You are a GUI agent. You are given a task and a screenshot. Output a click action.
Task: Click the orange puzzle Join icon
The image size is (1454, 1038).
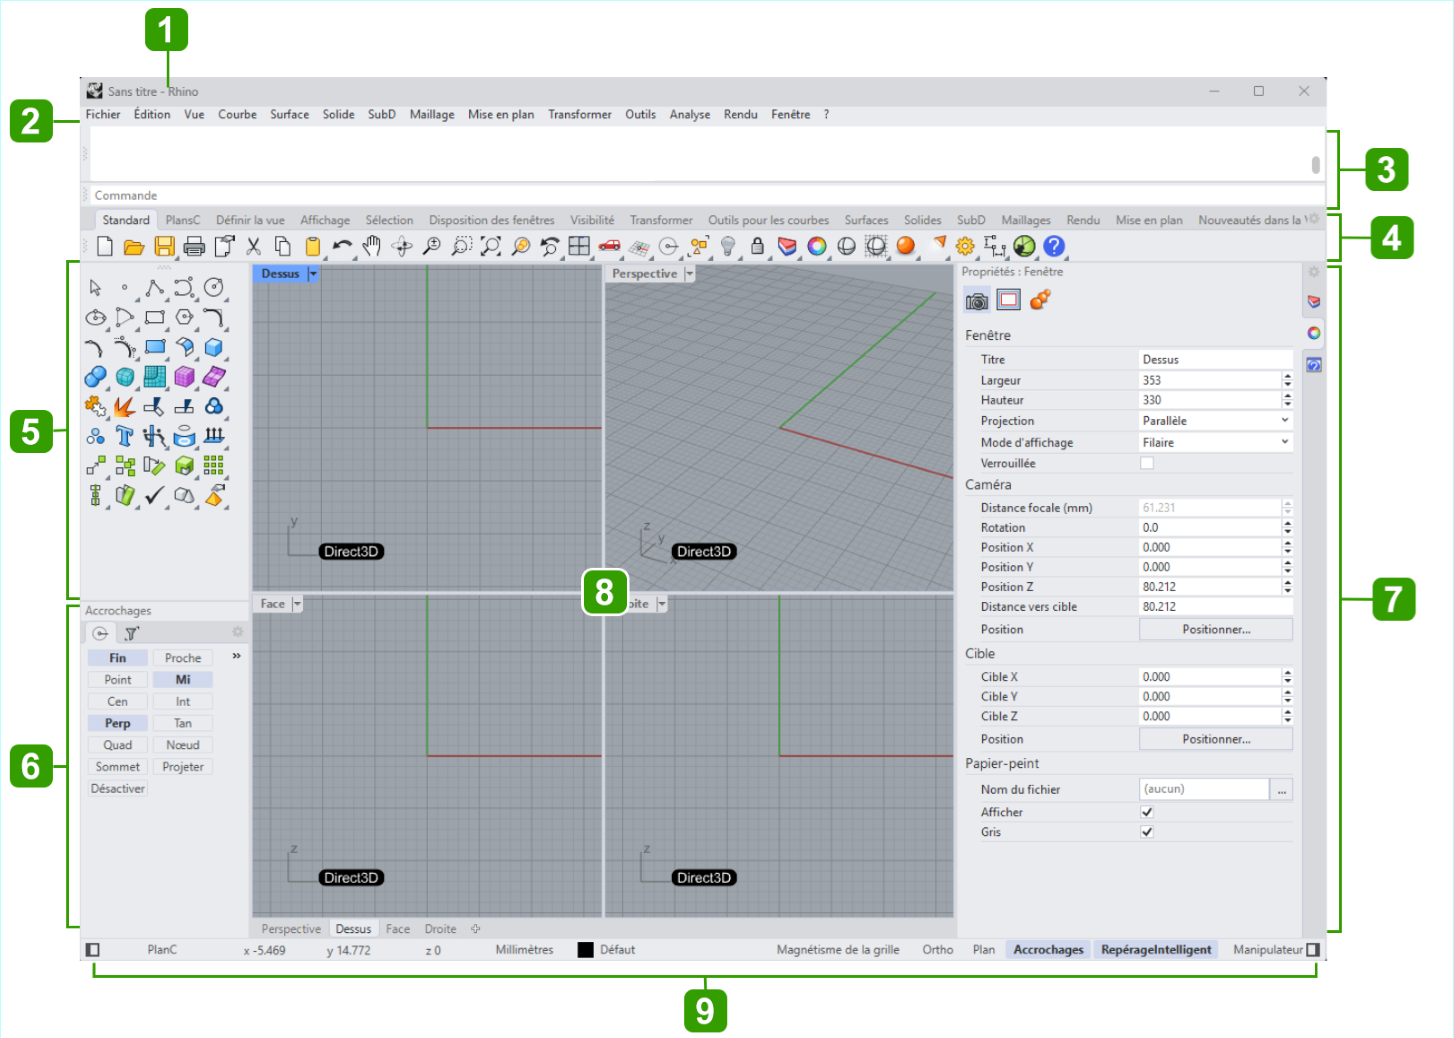(x=95, y=406)
